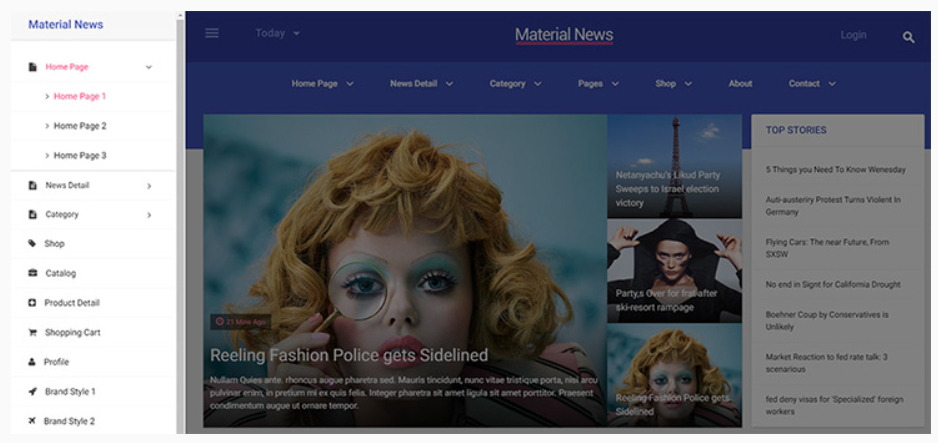Click the Shopping Cart icon in sidebar
938x443 pixels.
[x=32, y=332]
